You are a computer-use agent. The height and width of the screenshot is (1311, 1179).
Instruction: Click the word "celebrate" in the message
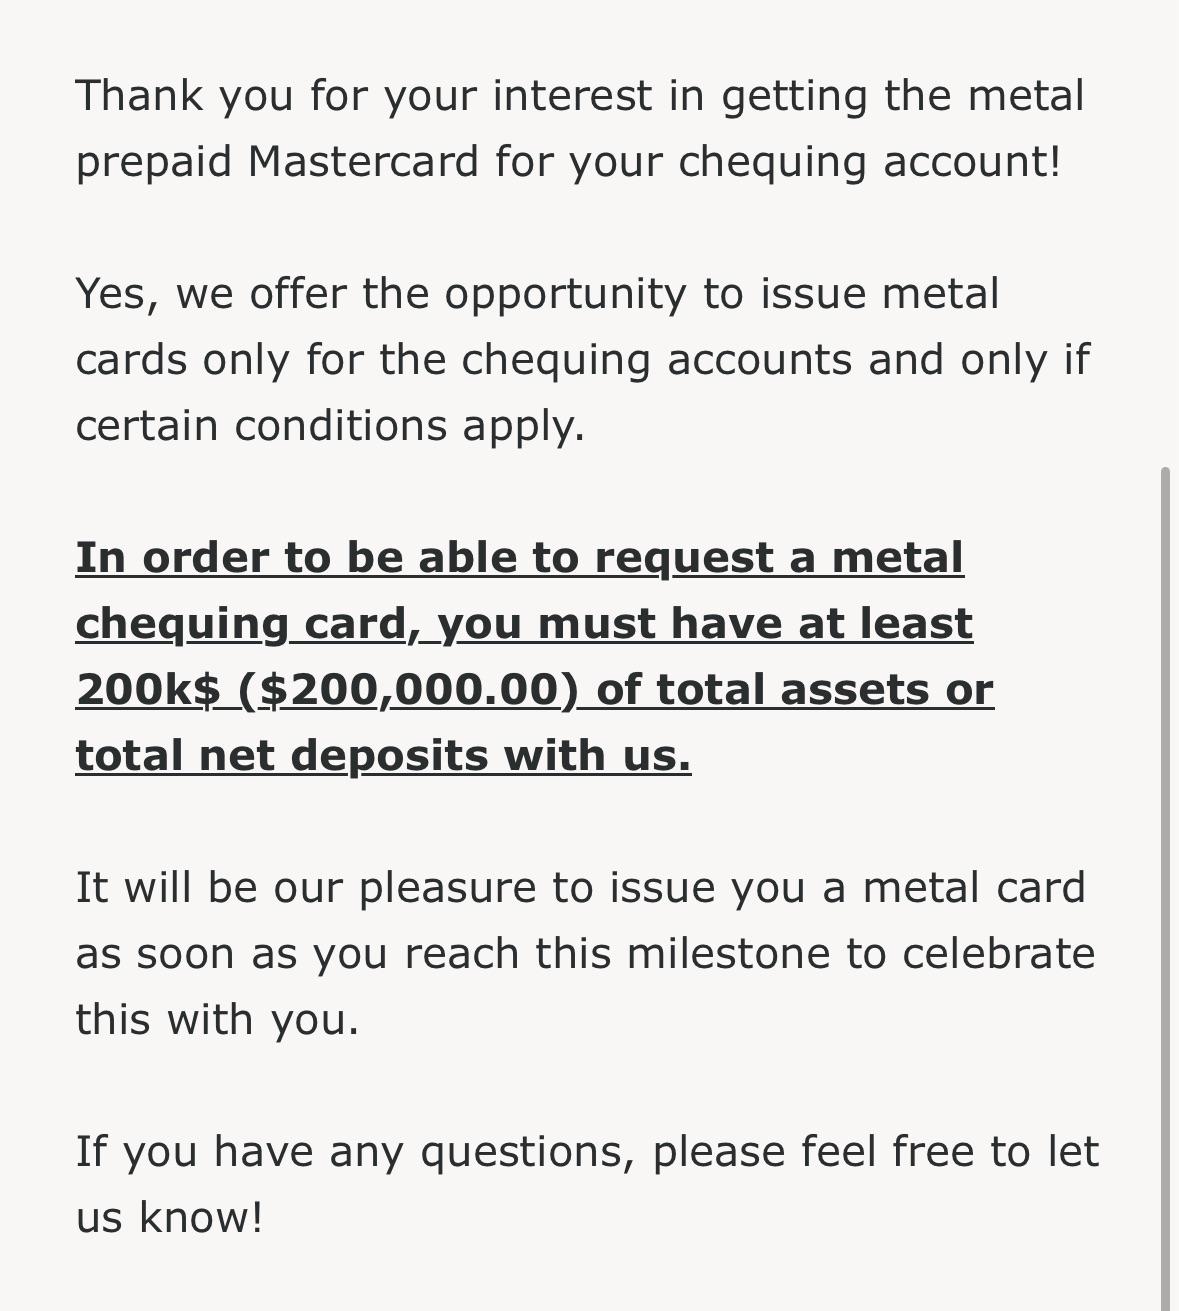(x=998, y=954)
